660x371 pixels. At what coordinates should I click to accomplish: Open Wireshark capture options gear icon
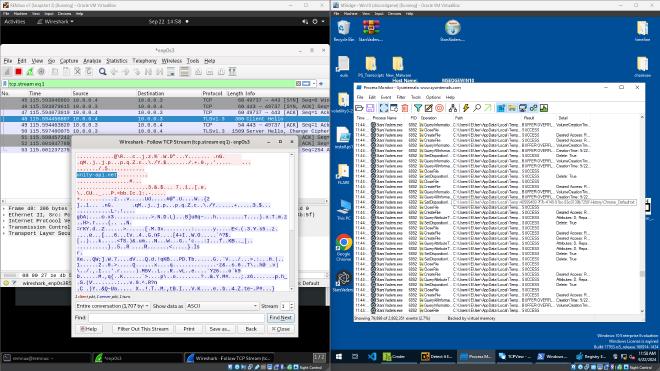tap(41, 72)
